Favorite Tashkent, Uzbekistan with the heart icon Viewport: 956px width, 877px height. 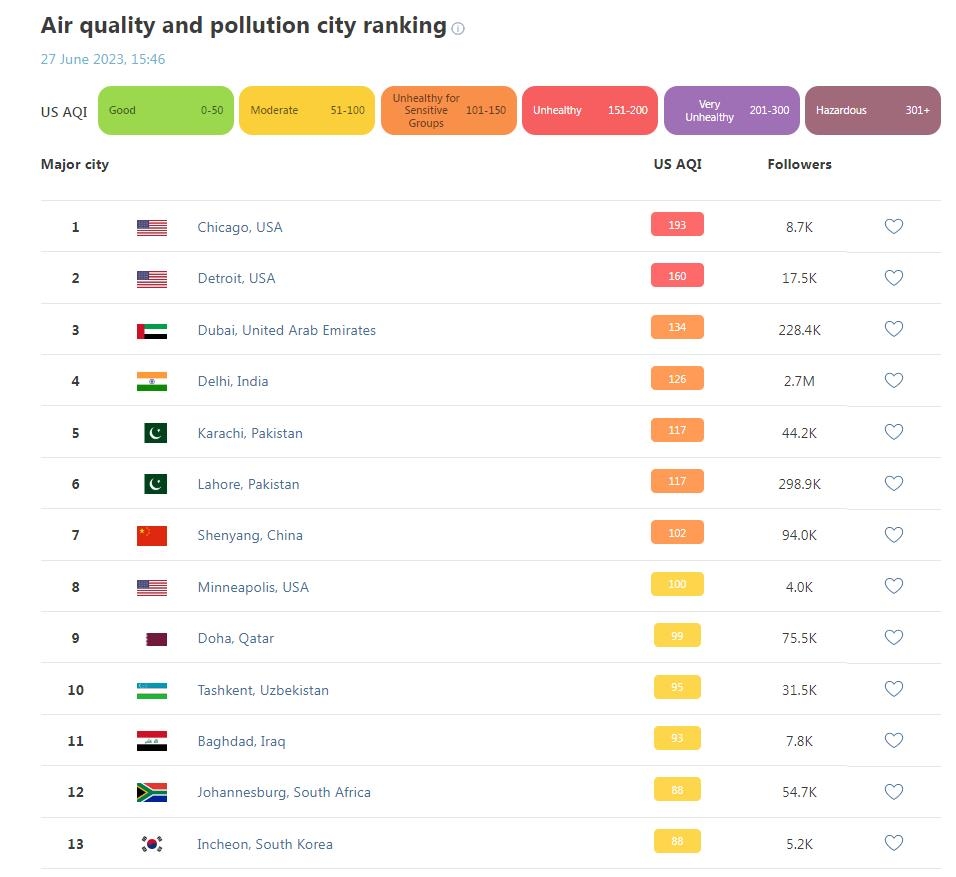click(x=893, y=689)
